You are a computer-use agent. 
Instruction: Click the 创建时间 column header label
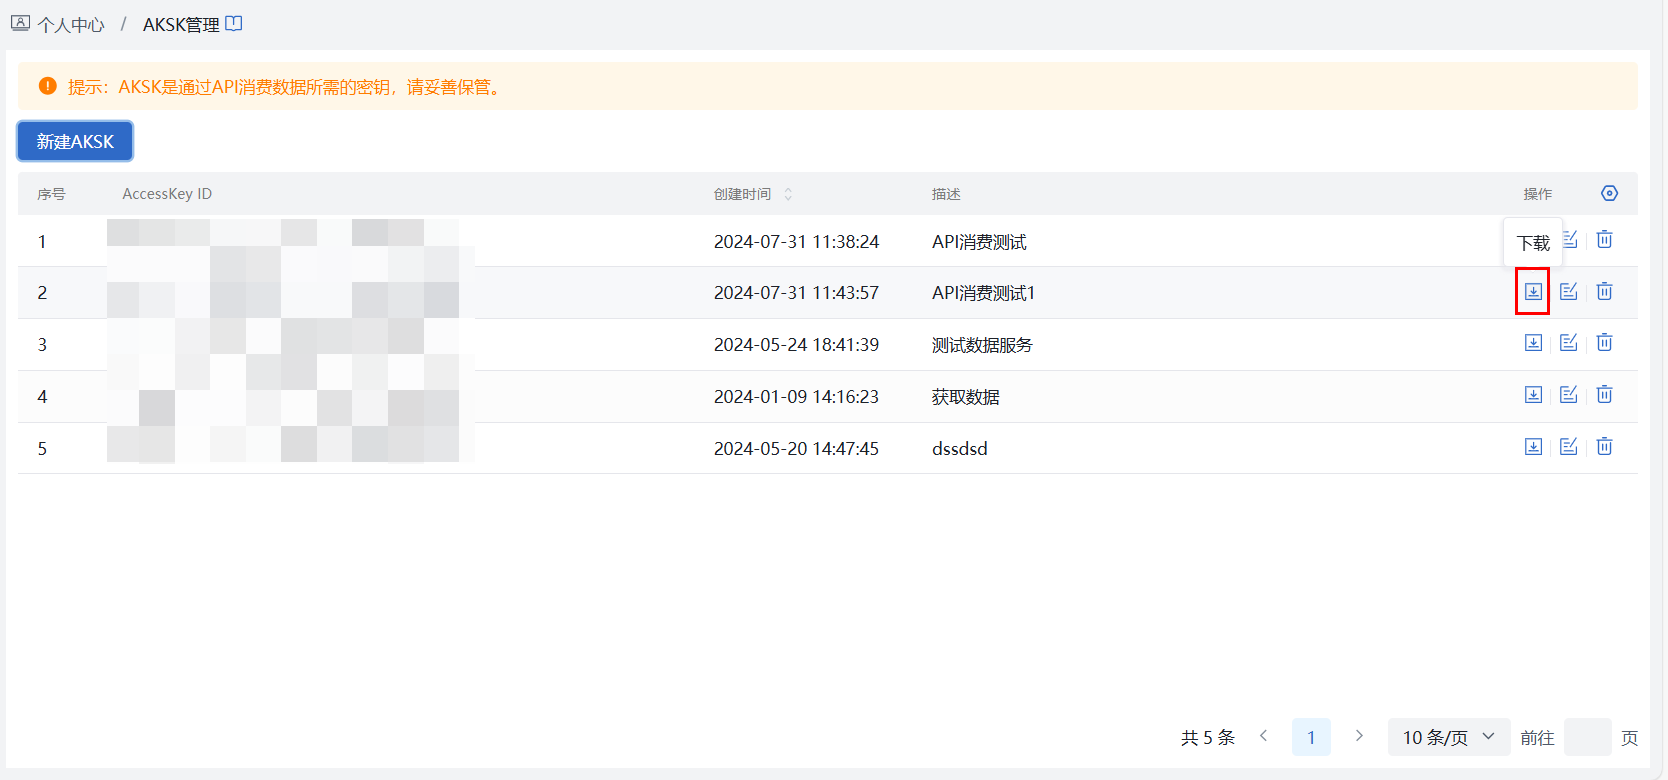[x=742, y=194]
